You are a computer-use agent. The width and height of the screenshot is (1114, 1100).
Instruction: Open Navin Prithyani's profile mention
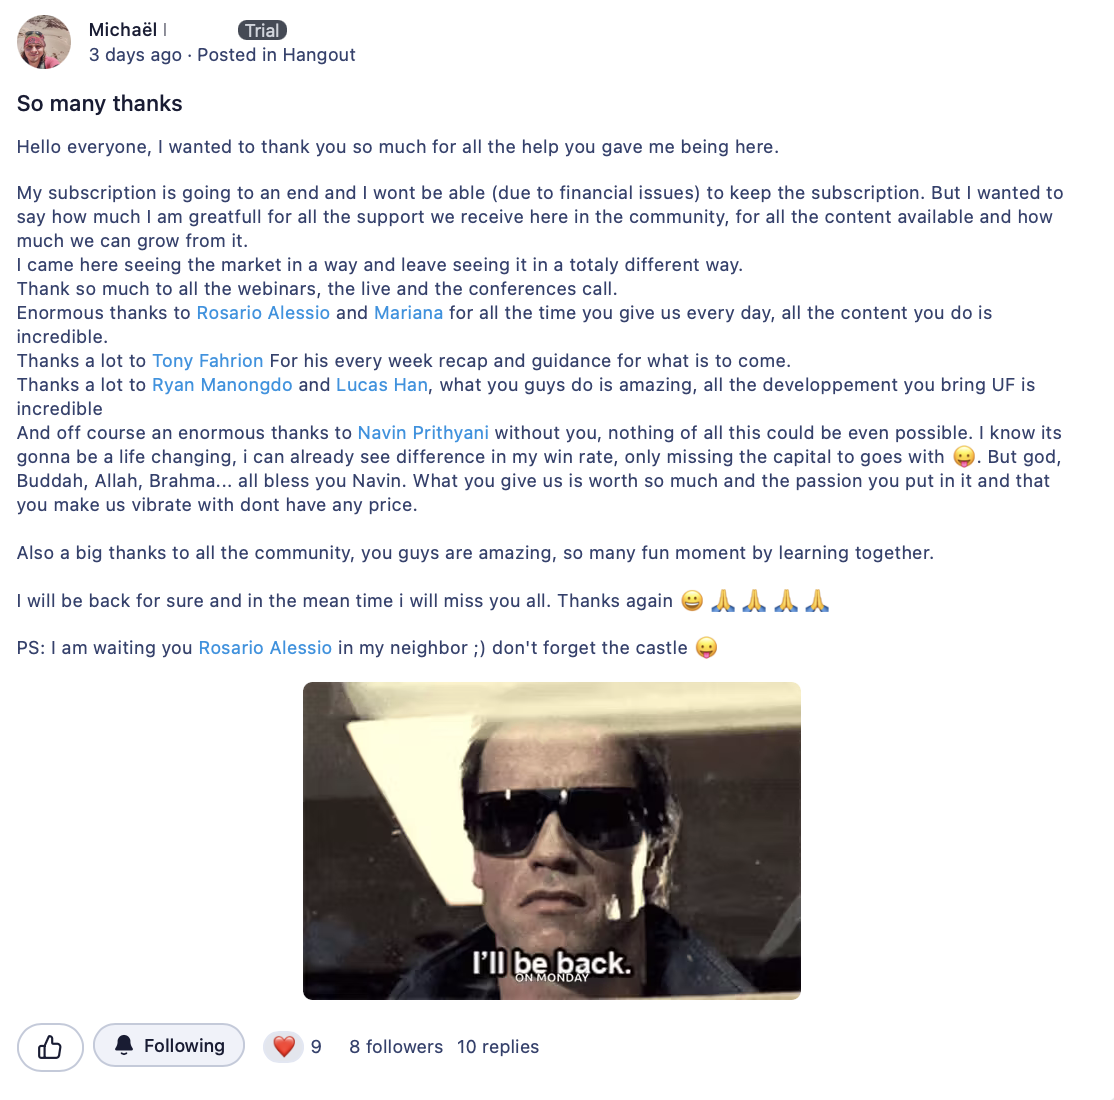(423, 433)
